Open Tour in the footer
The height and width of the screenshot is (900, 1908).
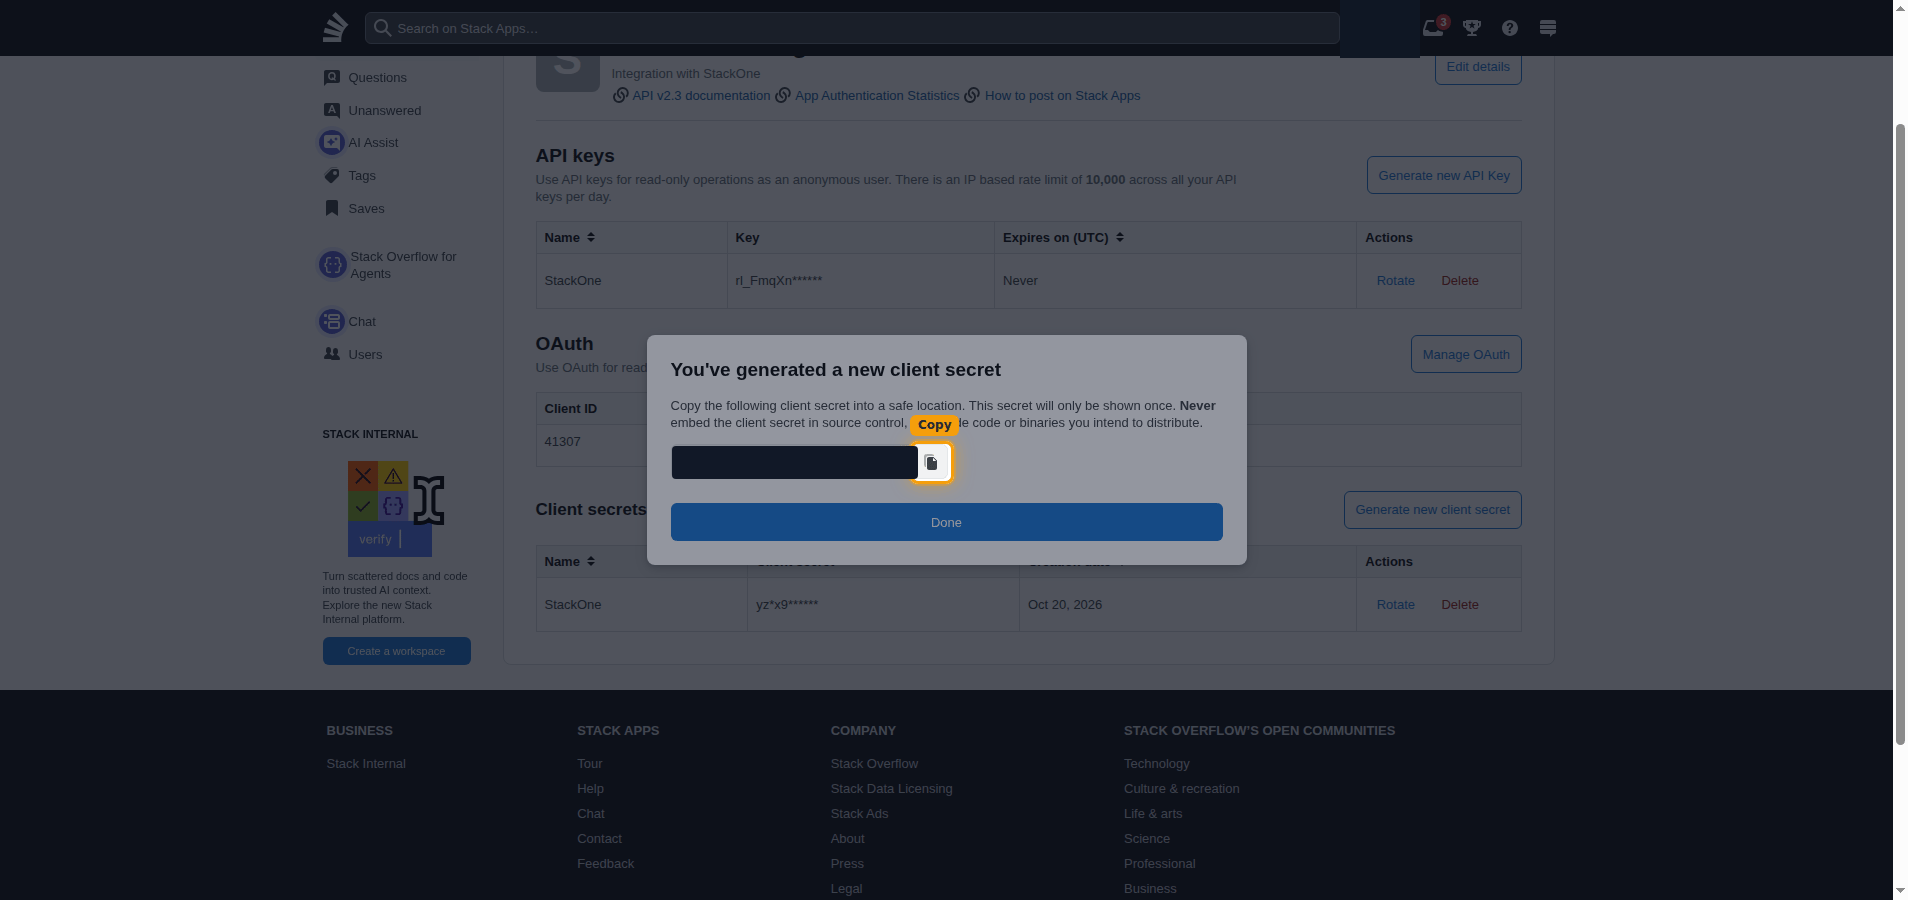coord(589,763)
